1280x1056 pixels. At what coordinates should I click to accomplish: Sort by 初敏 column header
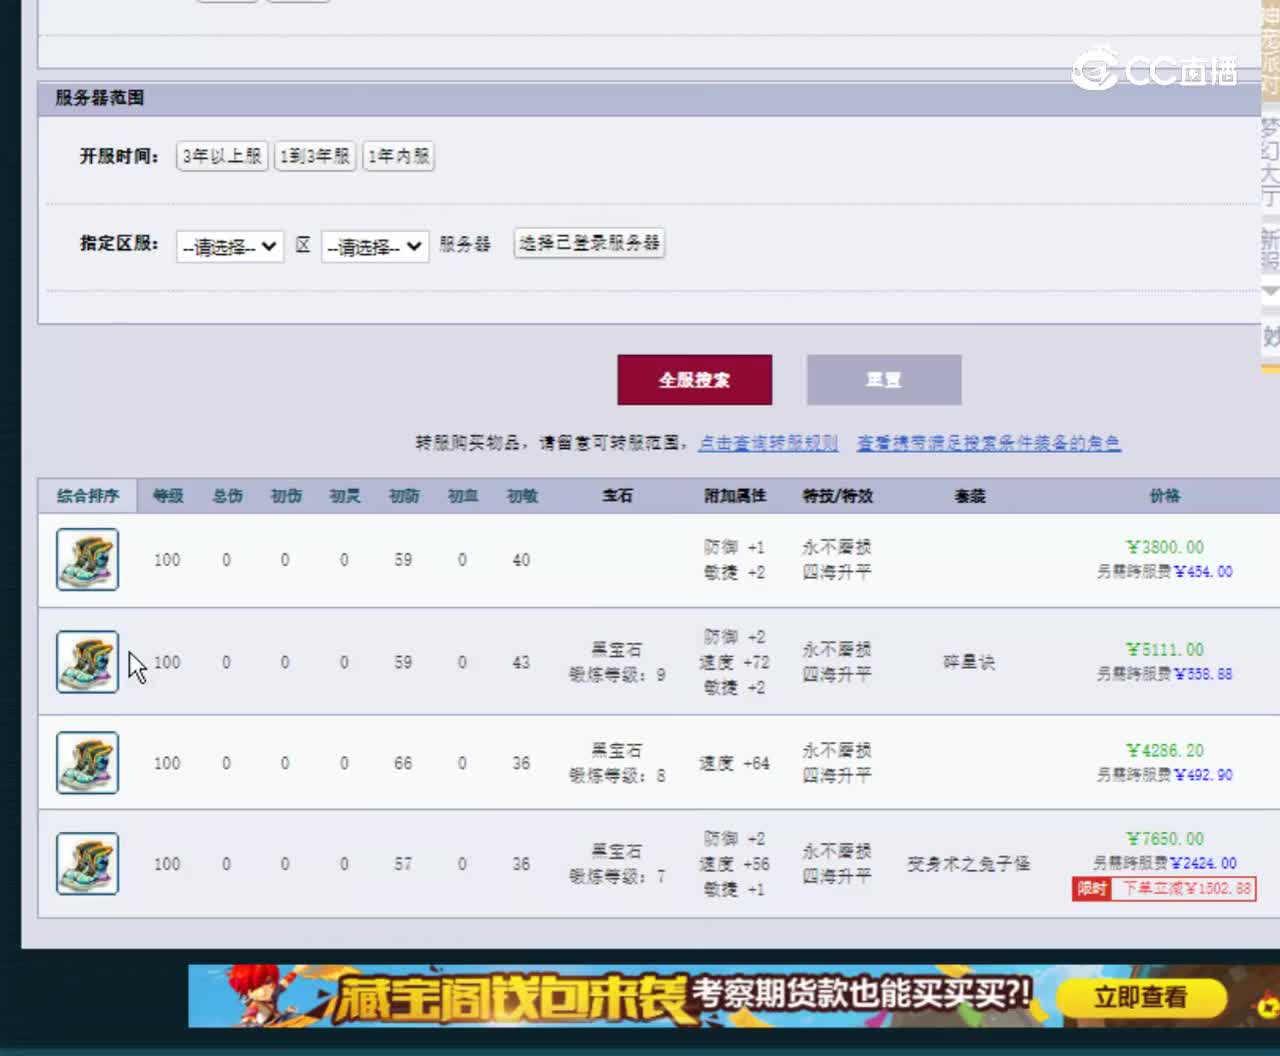tap(522, 496)
